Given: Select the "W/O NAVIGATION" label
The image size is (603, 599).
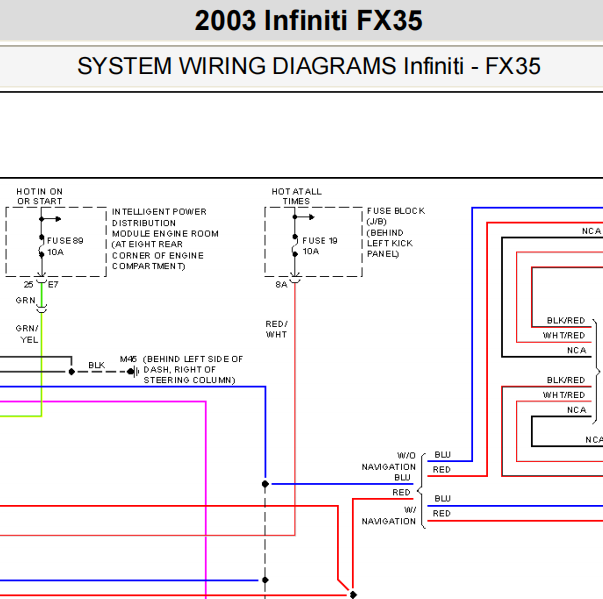Looking at the screenshot, I should [388, 461].
